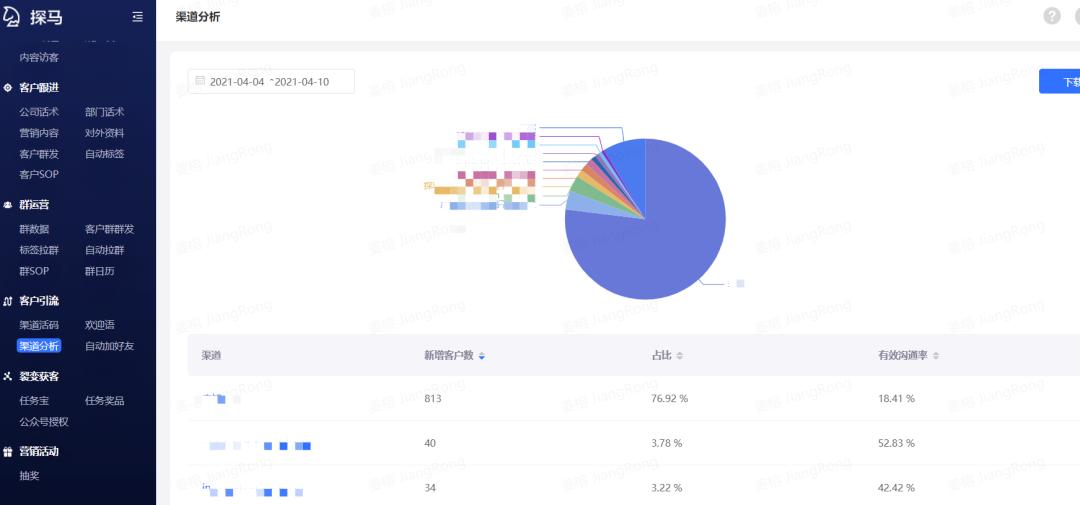Open the 公众号授权 link in the sidebar
The width and height of the screenshot is (1080, 505).
tap(44, 422)
